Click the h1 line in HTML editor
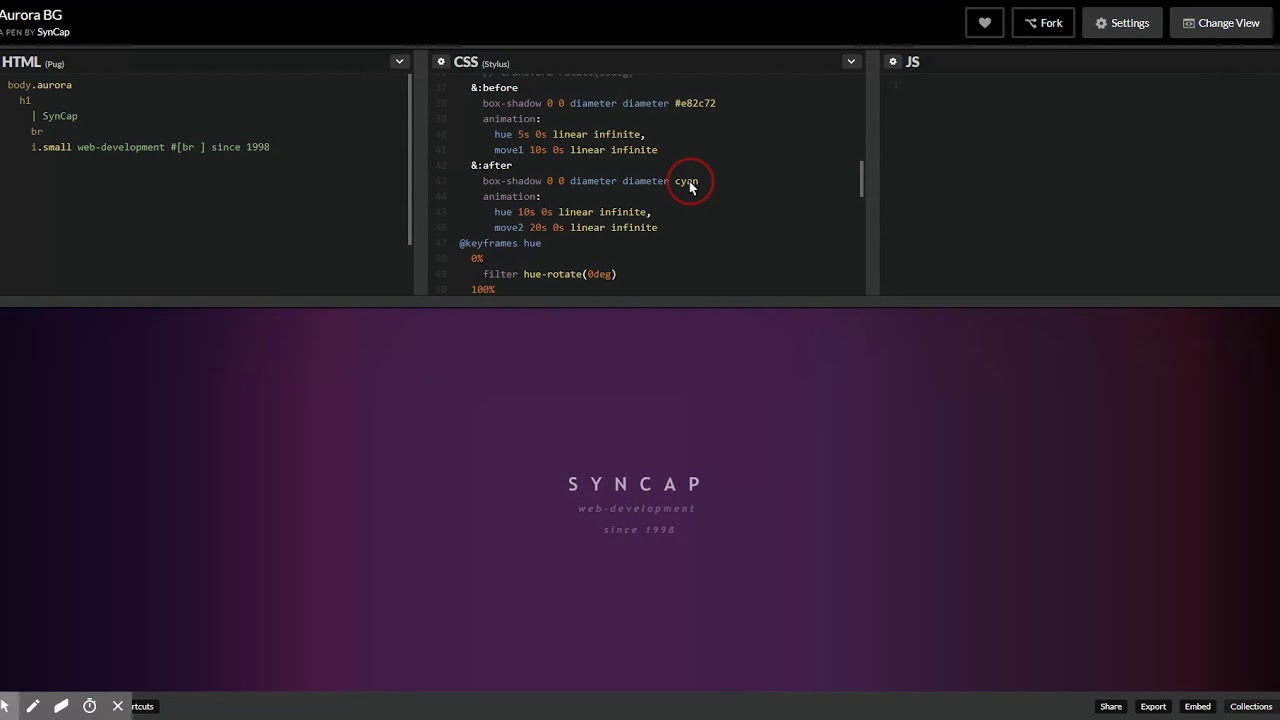The image size is (1280, 720). point(25,101)
